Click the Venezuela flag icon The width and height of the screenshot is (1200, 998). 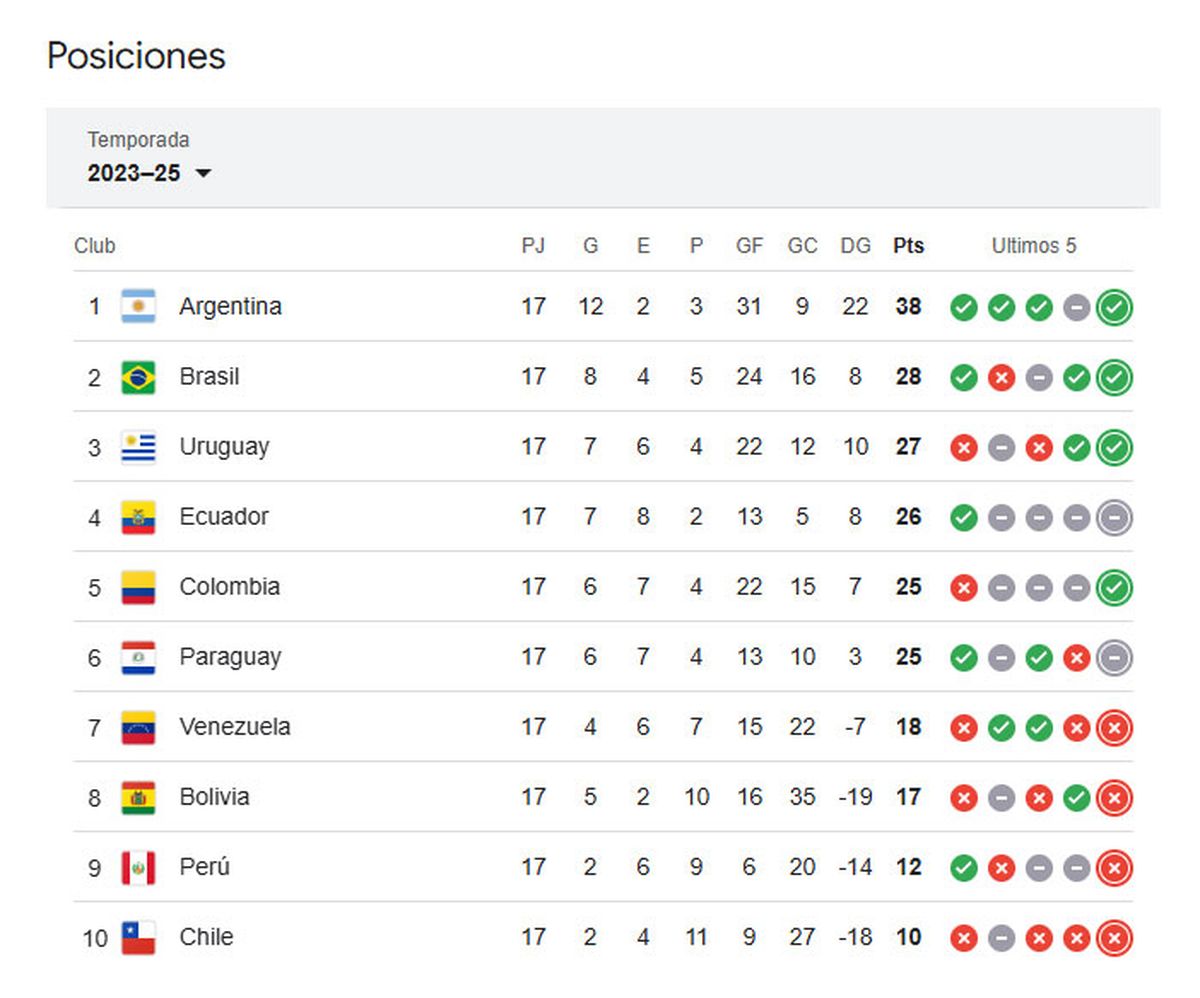tap(138, 727)
